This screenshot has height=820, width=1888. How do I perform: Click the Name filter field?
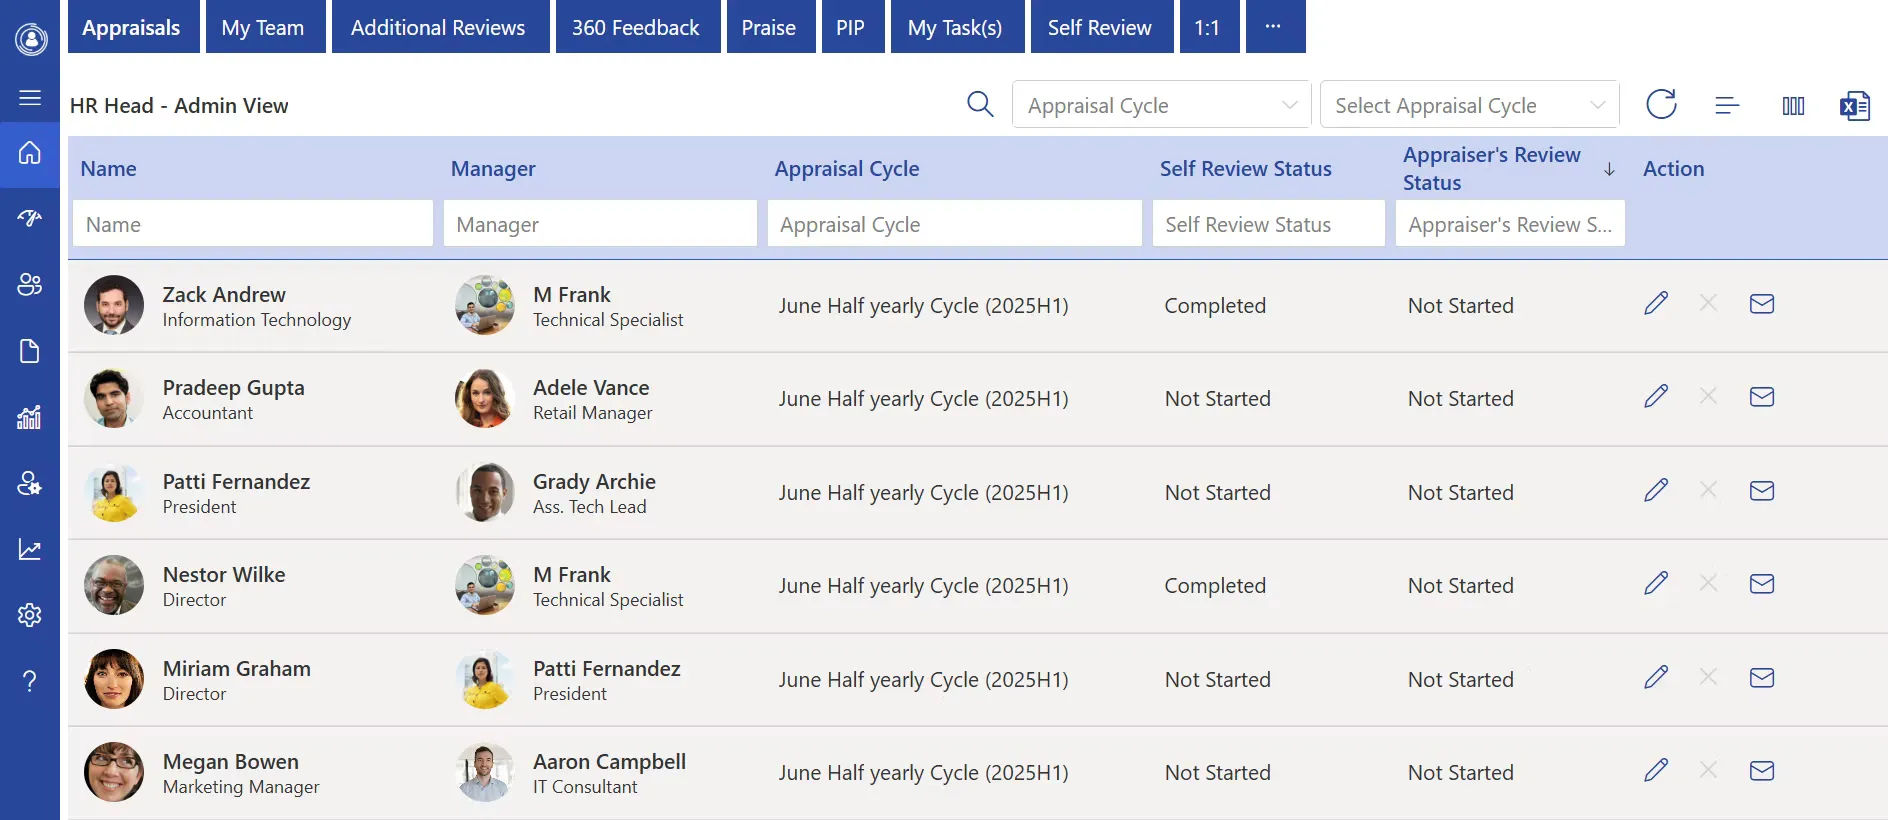253,224
